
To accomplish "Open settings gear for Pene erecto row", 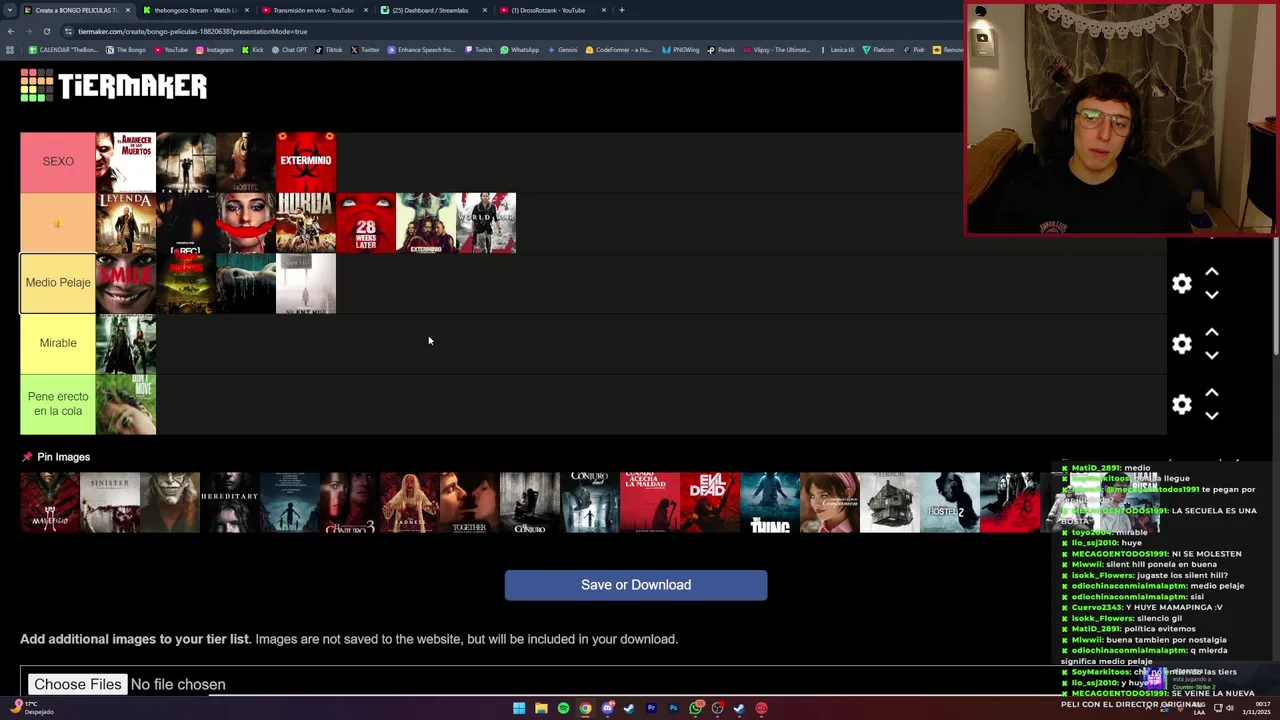I will [1182, 404].
